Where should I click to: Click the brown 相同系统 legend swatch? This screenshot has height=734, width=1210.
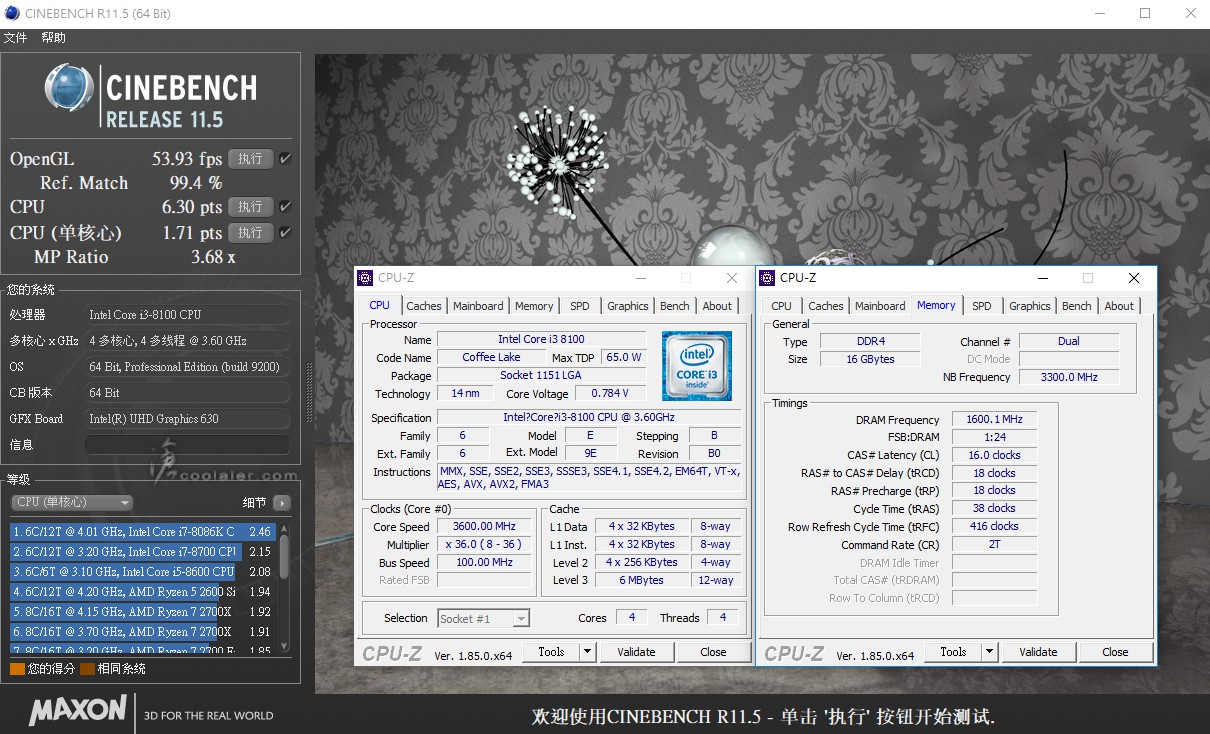pos(88,669)
